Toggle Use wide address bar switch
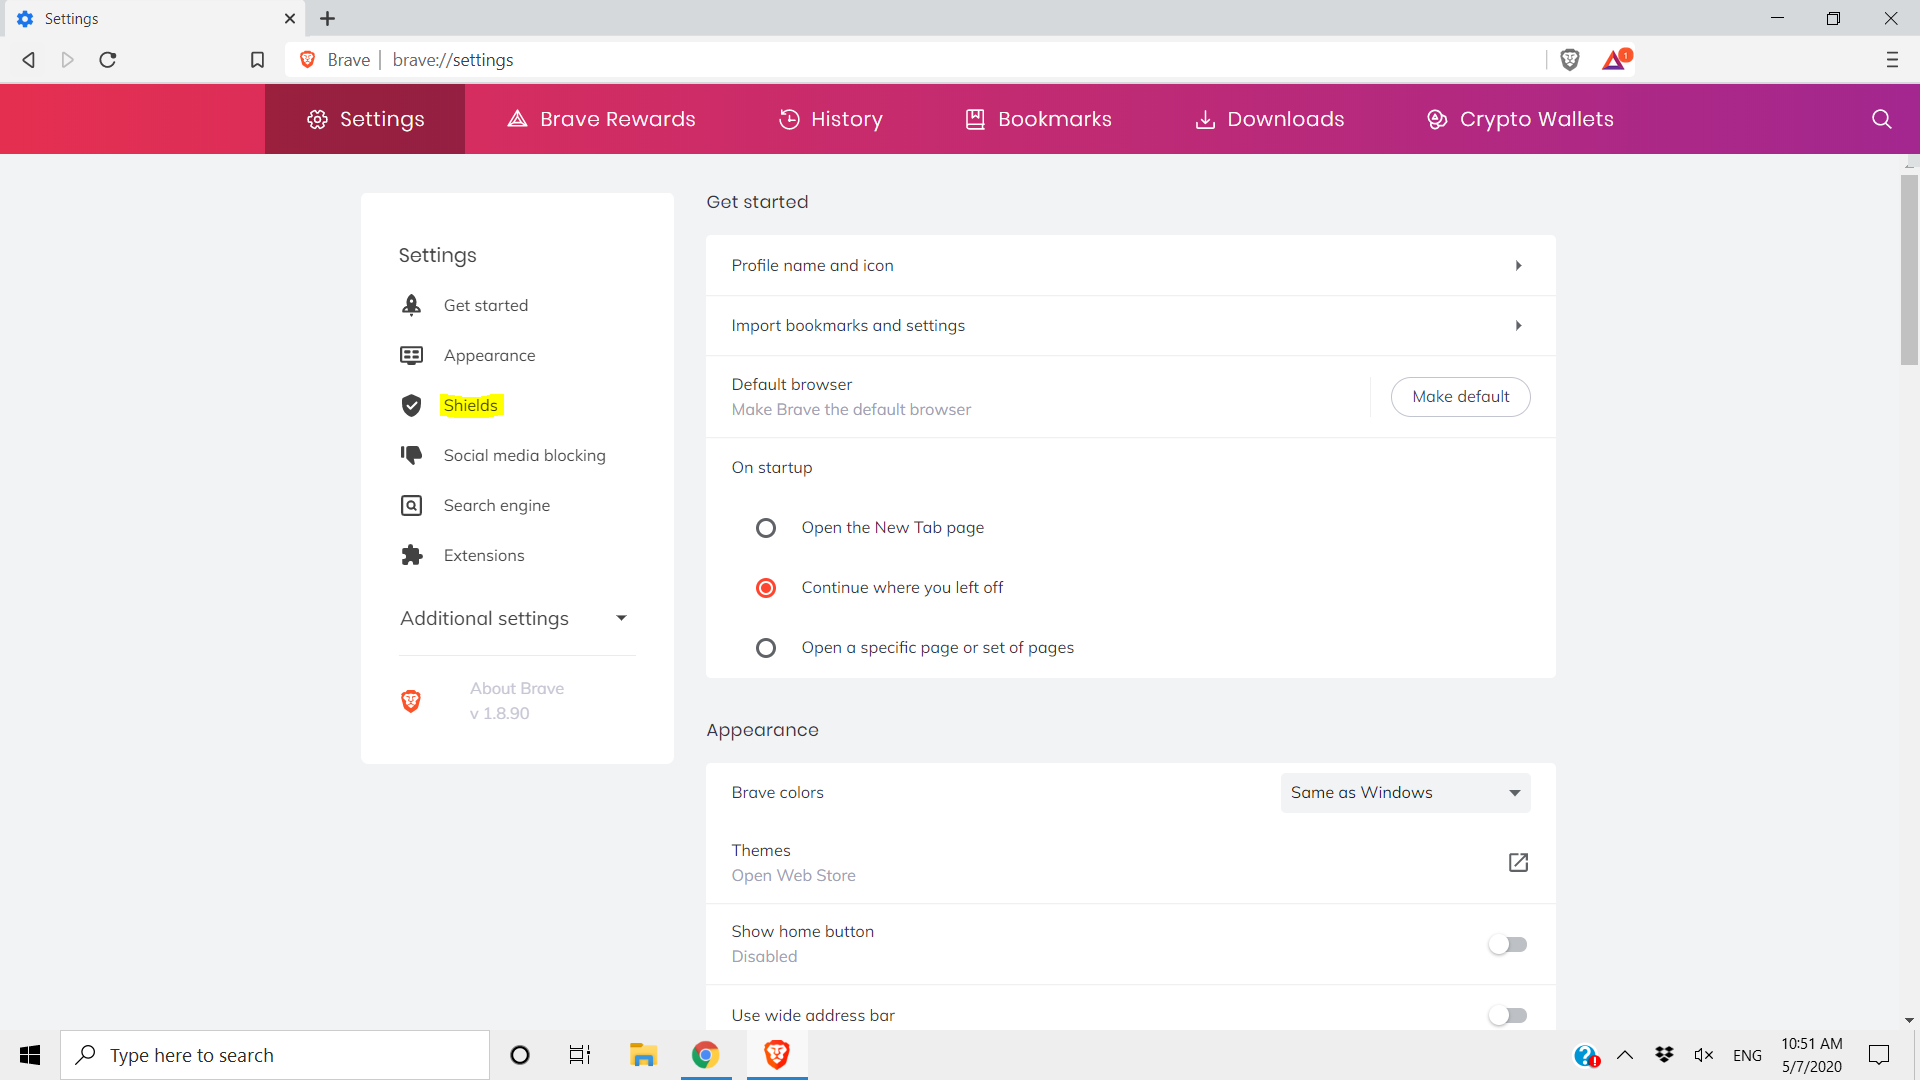Screen dimensions: 1920x1080 (x=1507, y=1015)
